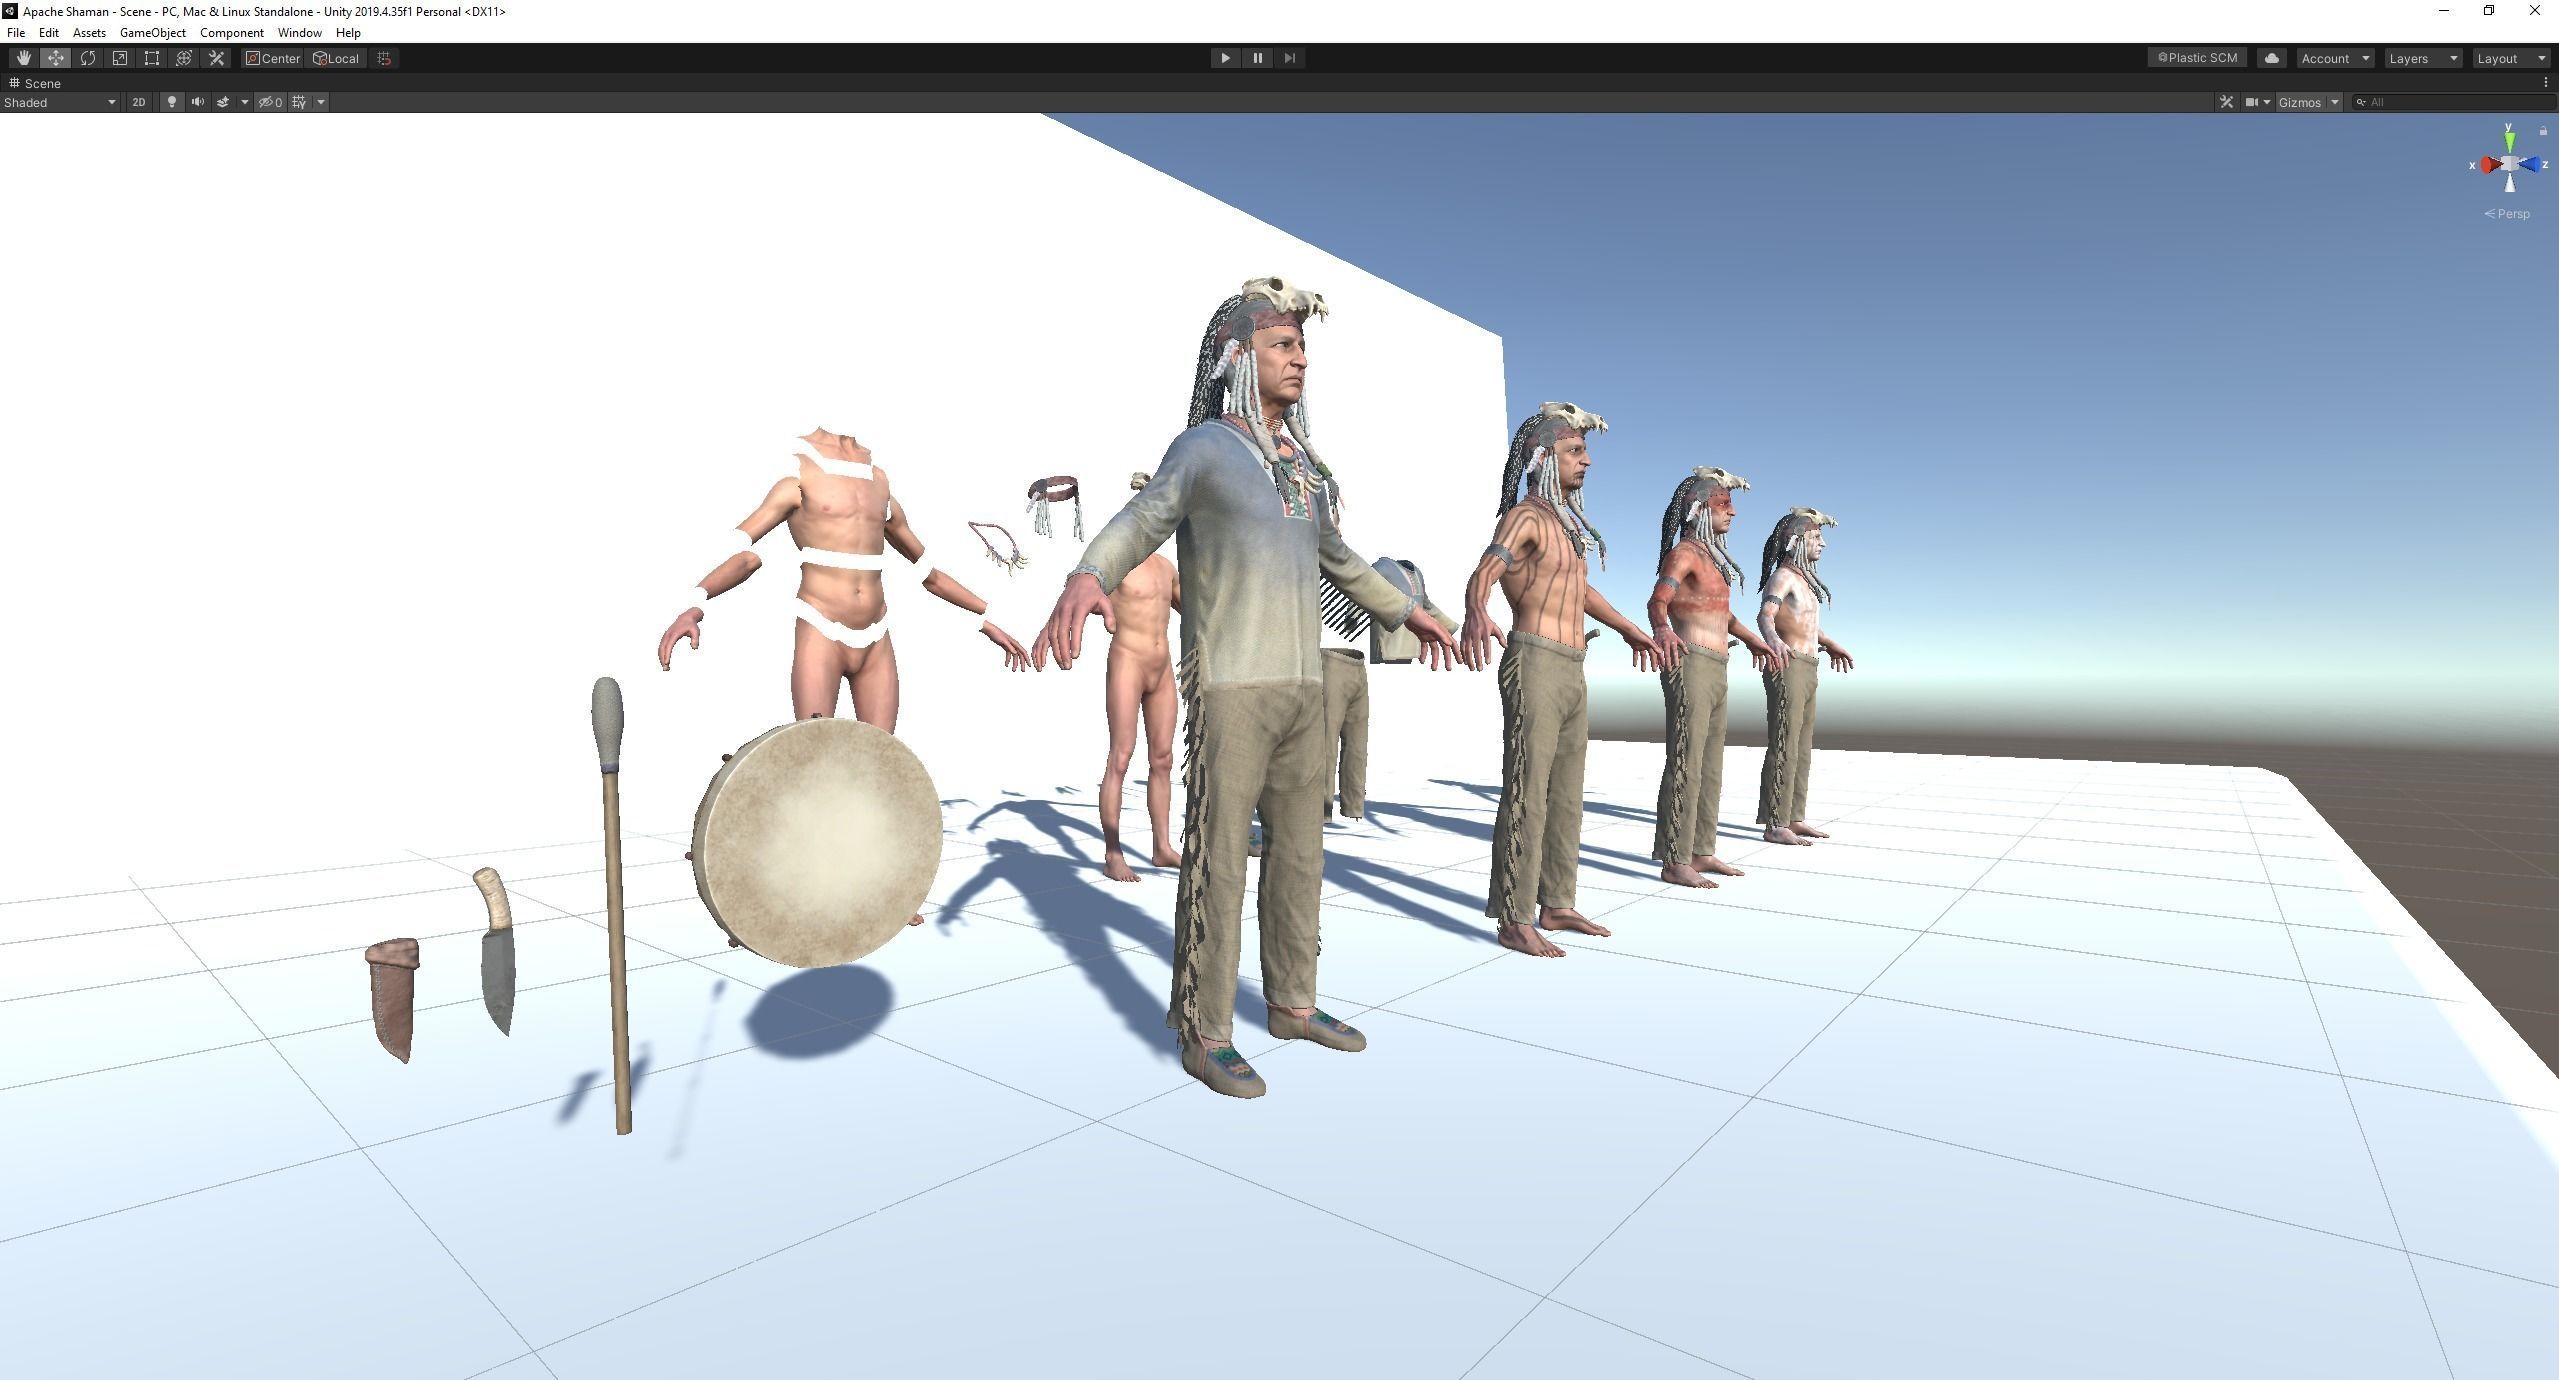Click the grid snapping icon
The height and width of the screenshot is (1380, 2559).
coord(384,58)
